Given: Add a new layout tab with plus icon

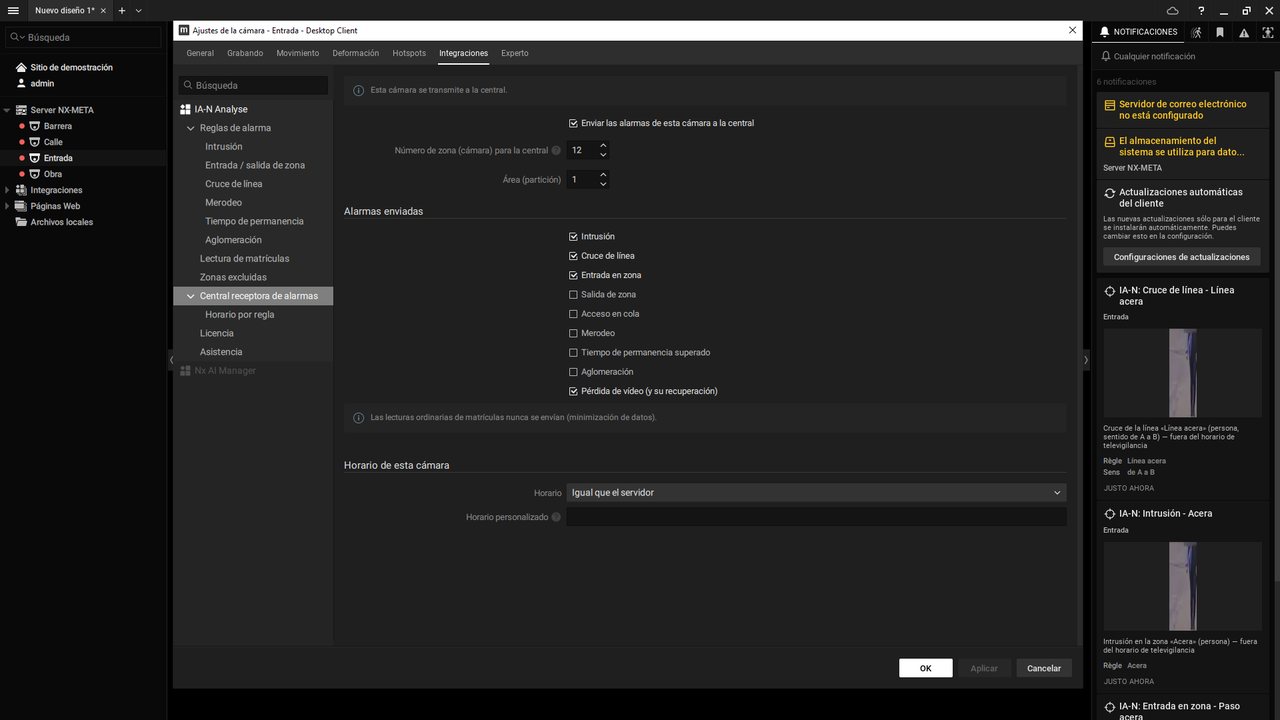Looking at the screenshot, I should tap(122, 10).
